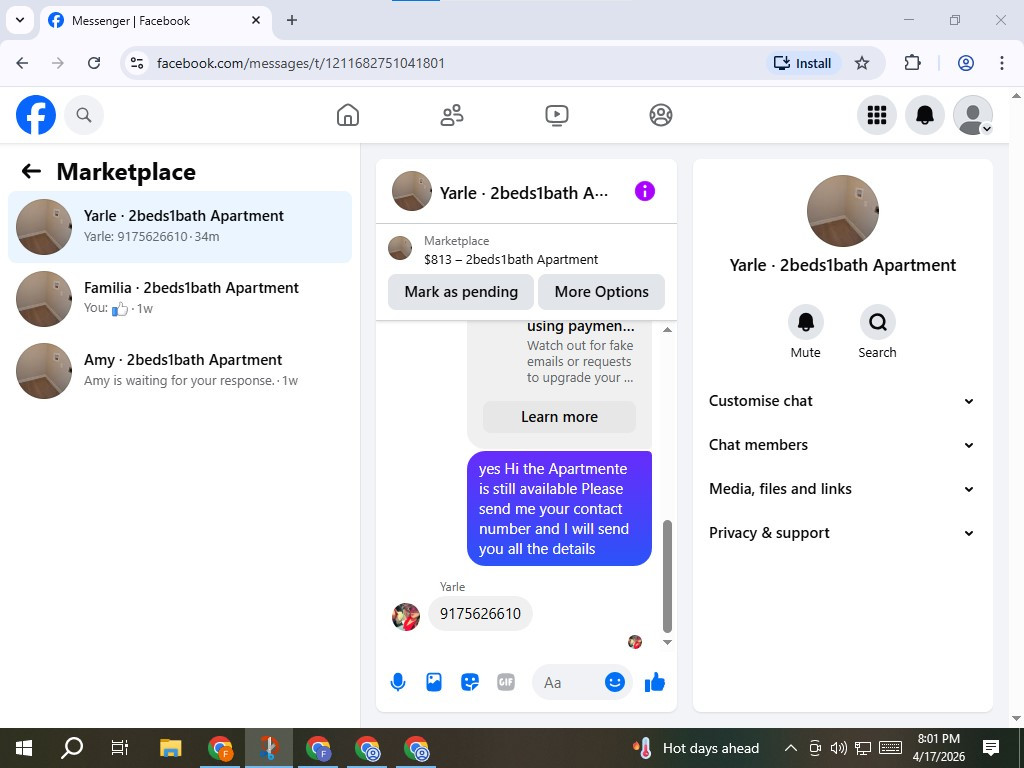Switch to the Messenger | Facebook tab
1024x768 pixels.
click(155, 21)
